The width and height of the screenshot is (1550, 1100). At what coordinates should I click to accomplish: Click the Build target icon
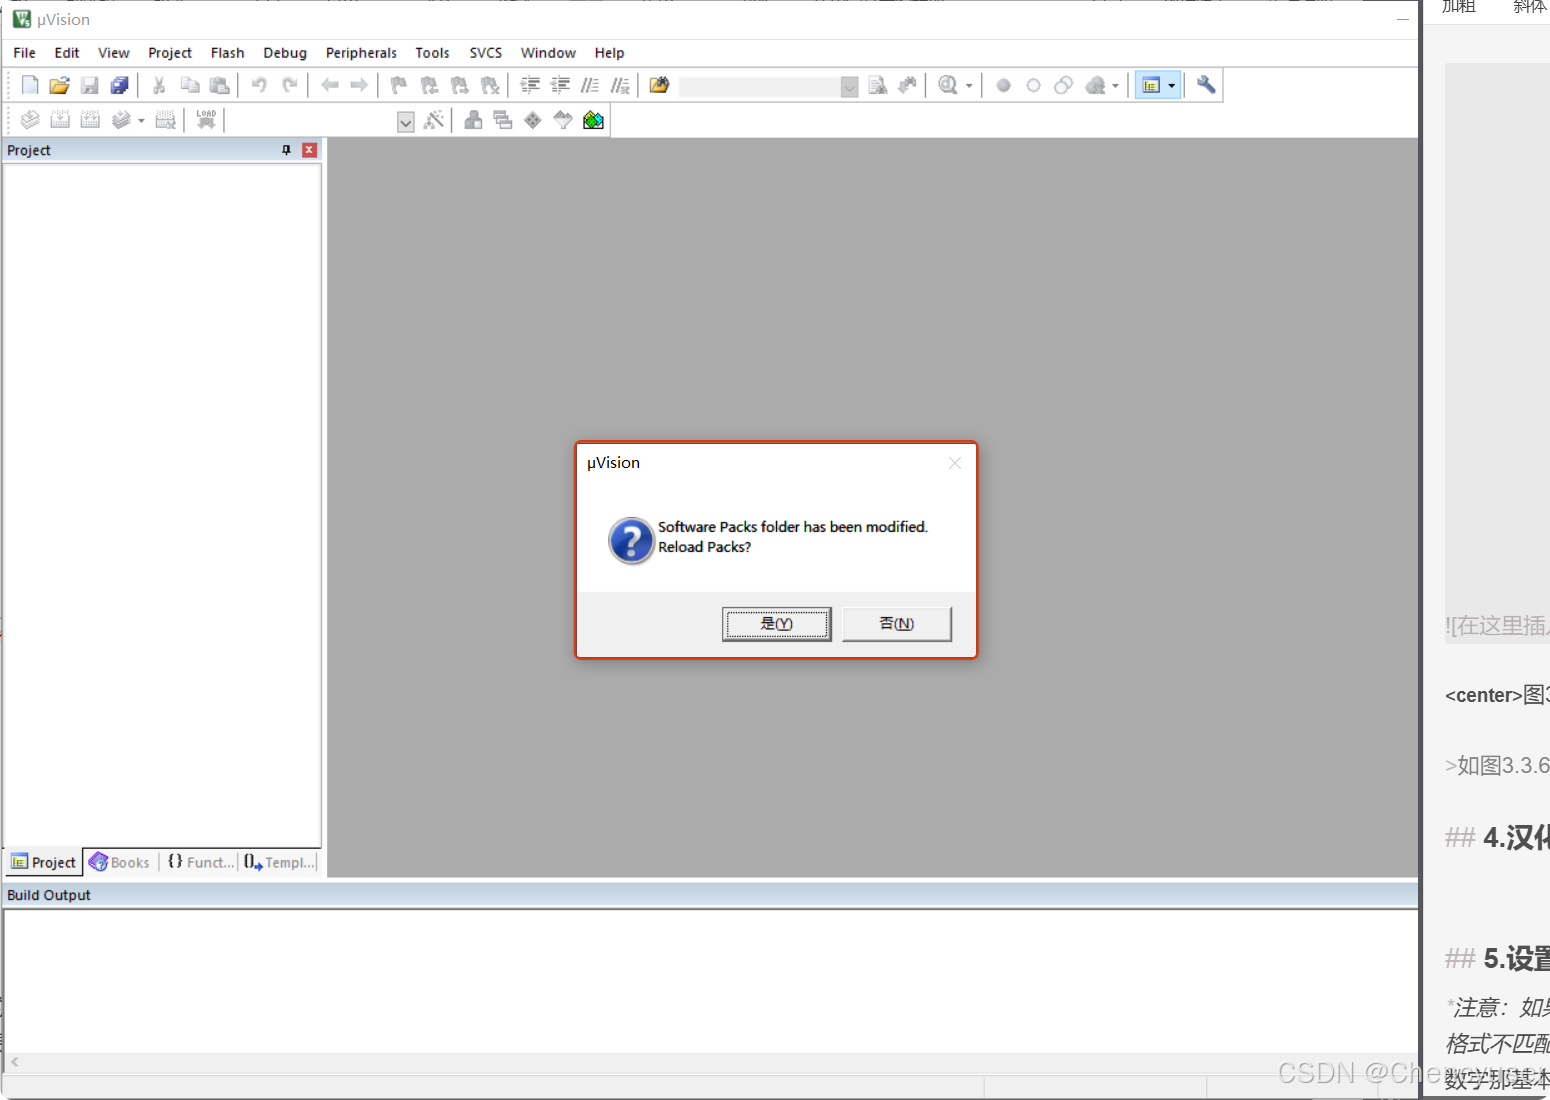click(60, 120)
